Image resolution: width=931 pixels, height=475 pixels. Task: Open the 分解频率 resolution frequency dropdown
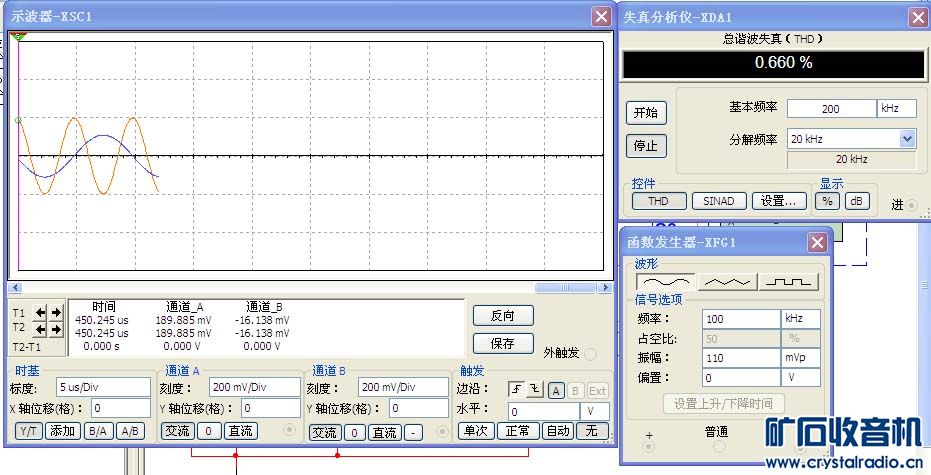coord(907,139)
